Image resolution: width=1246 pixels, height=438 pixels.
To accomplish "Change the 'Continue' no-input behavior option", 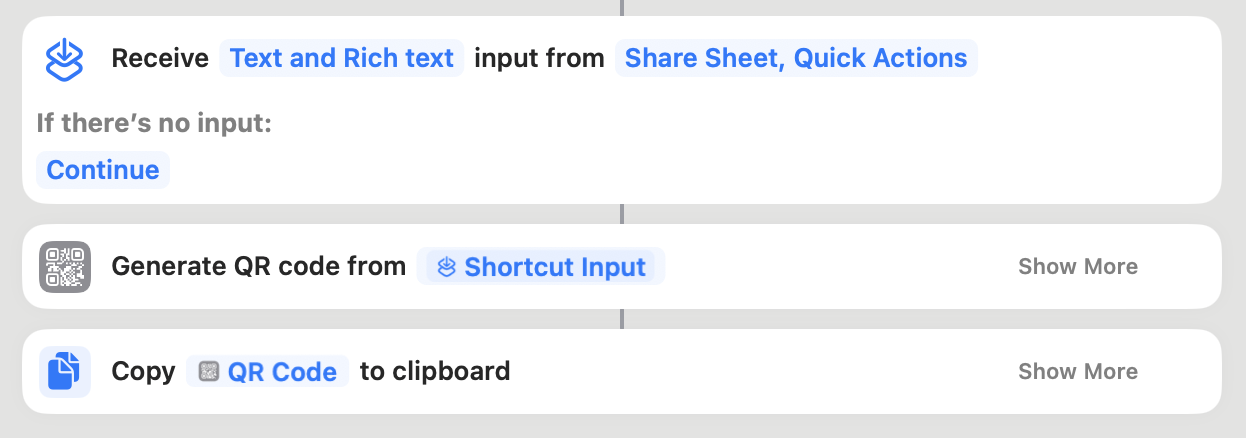I will [103, 170].
